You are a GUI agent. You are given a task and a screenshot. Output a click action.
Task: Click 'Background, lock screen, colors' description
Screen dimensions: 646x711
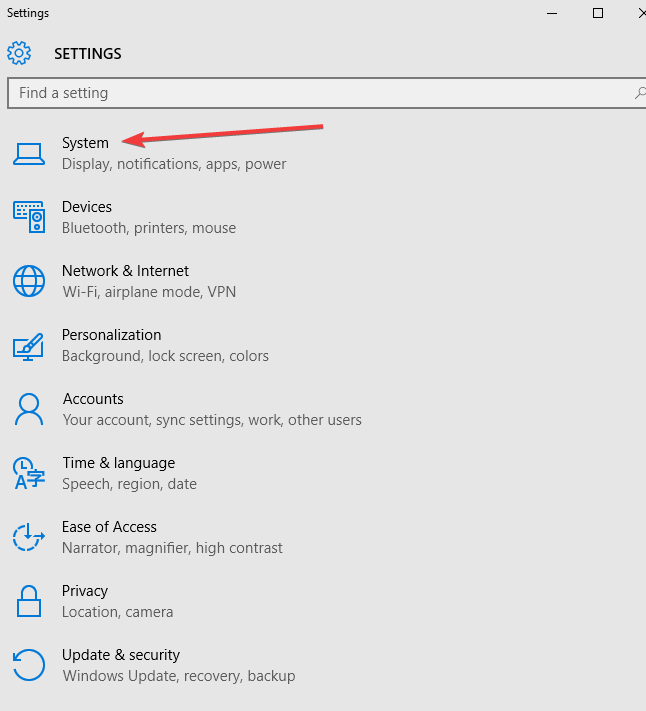coord(165,356)
